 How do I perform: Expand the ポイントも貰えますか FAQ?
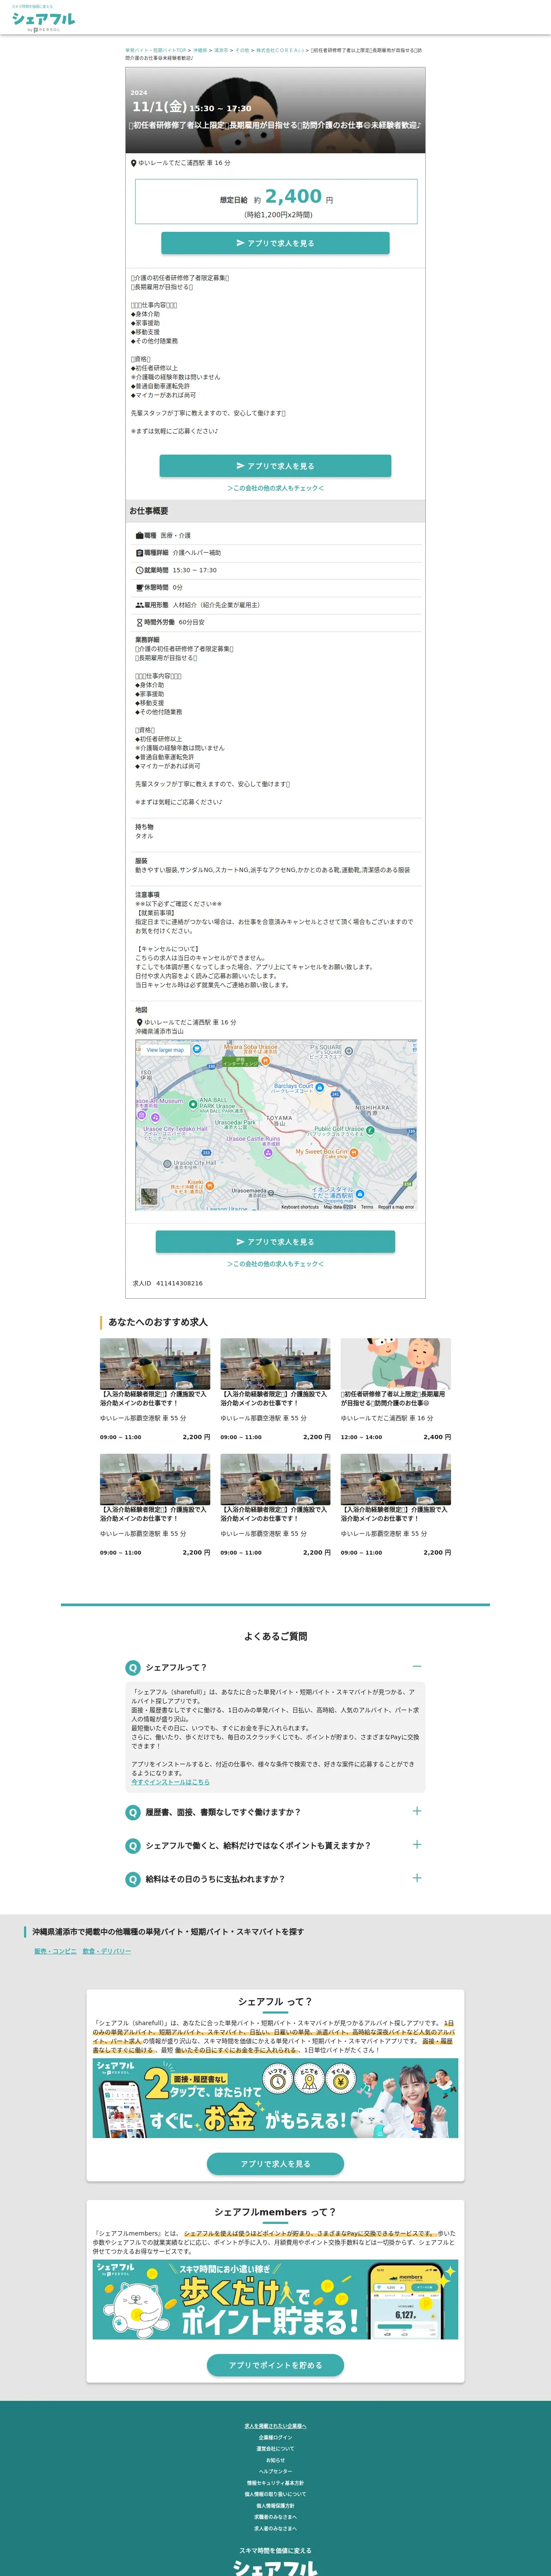coord(417,1845)
